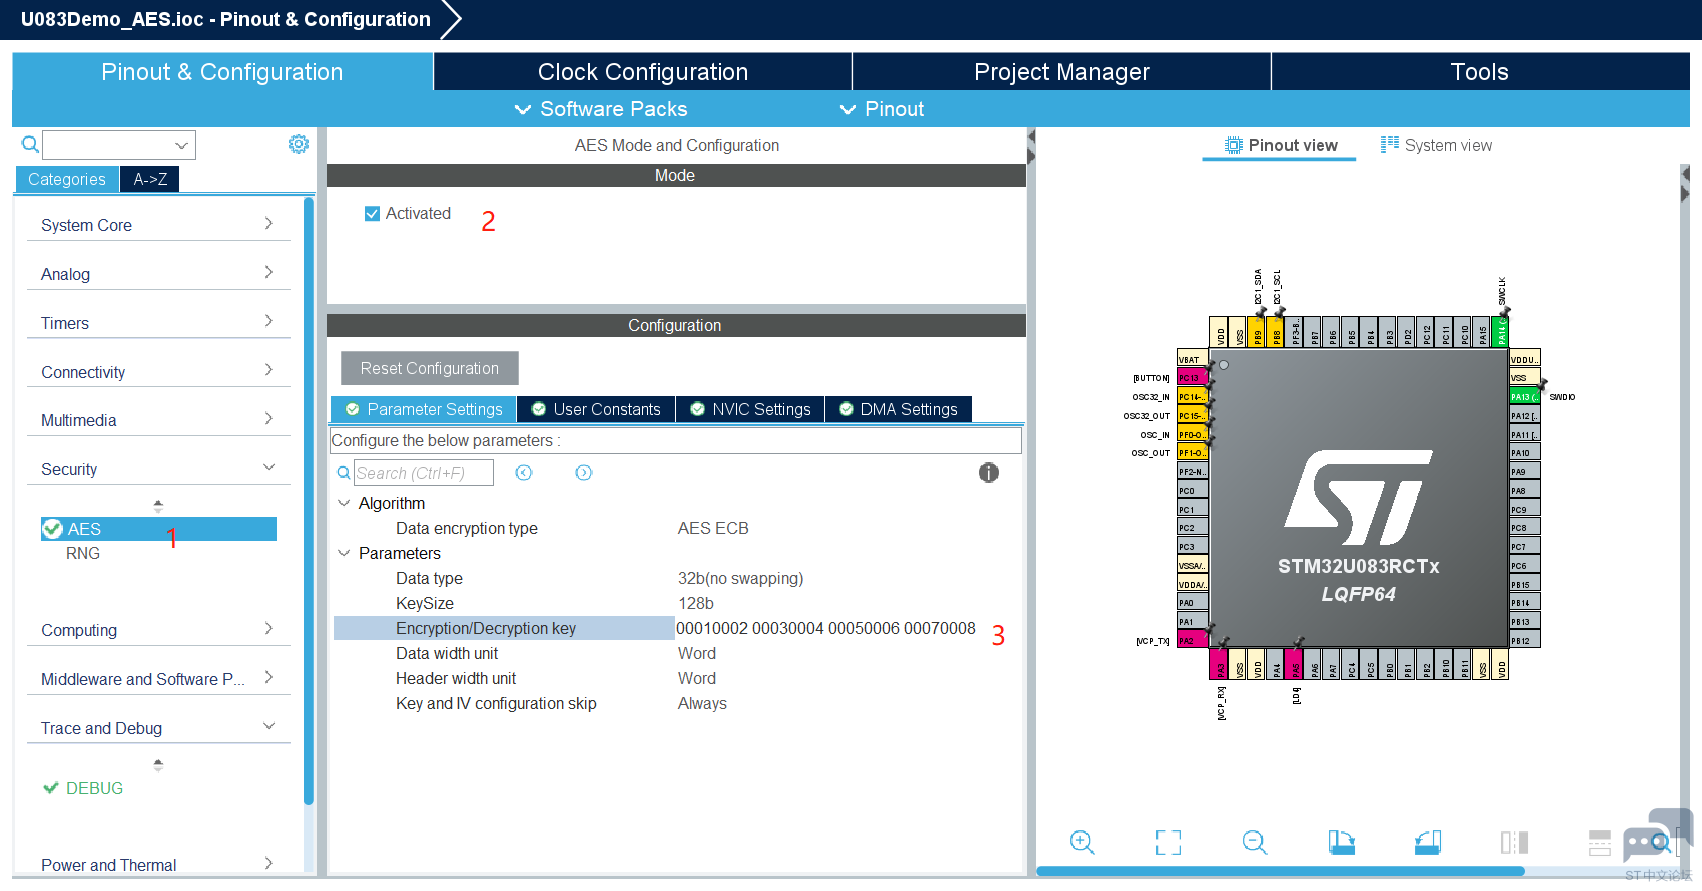Edit the Encryption/Decryption key value

(826, 628)
